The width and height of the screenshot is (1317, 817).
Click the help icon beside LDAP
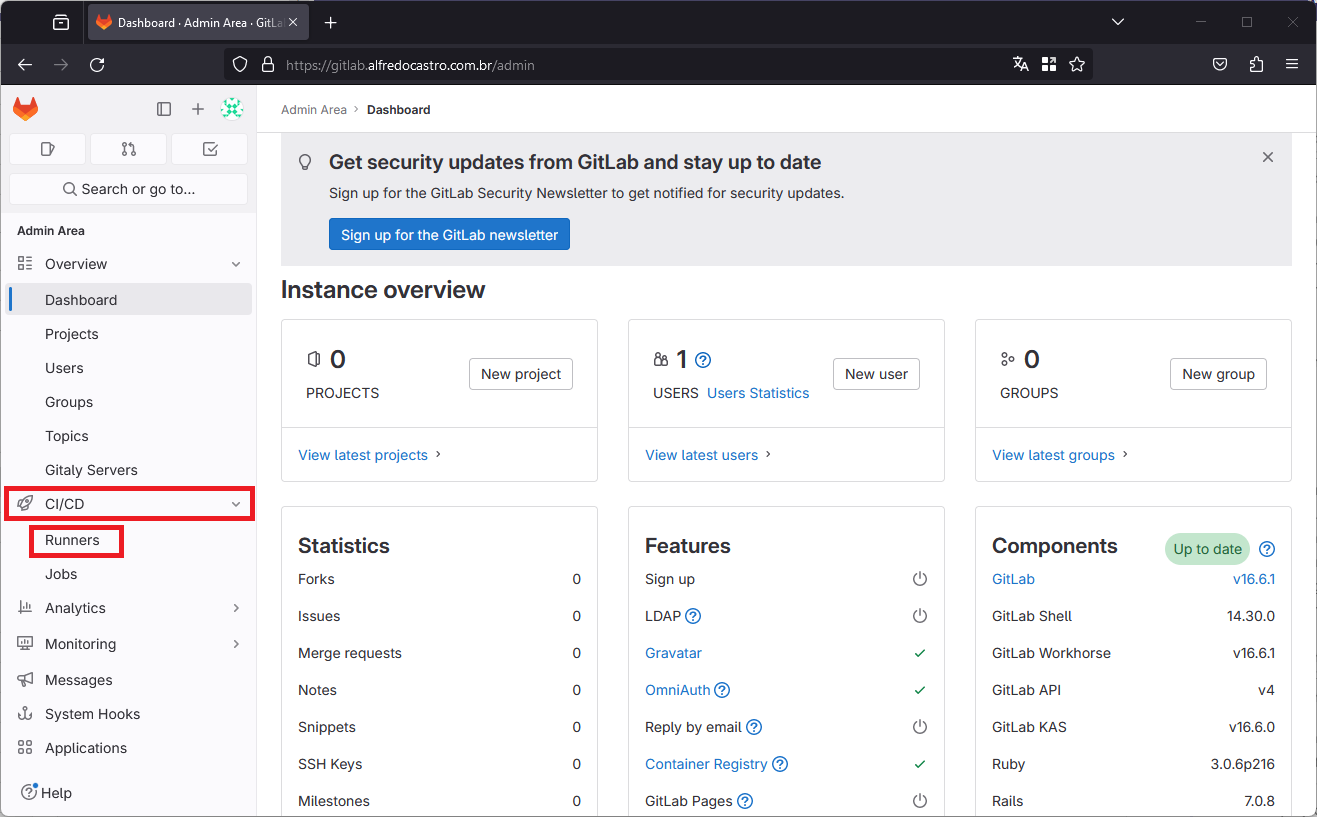[x=693, y=616]
